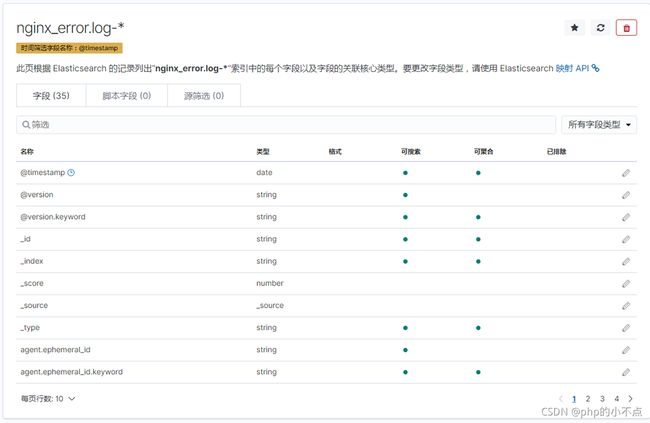Screen dimensions: 650x423
Task: Click clock icon next to @timestamp
Action: pos(71,173)
